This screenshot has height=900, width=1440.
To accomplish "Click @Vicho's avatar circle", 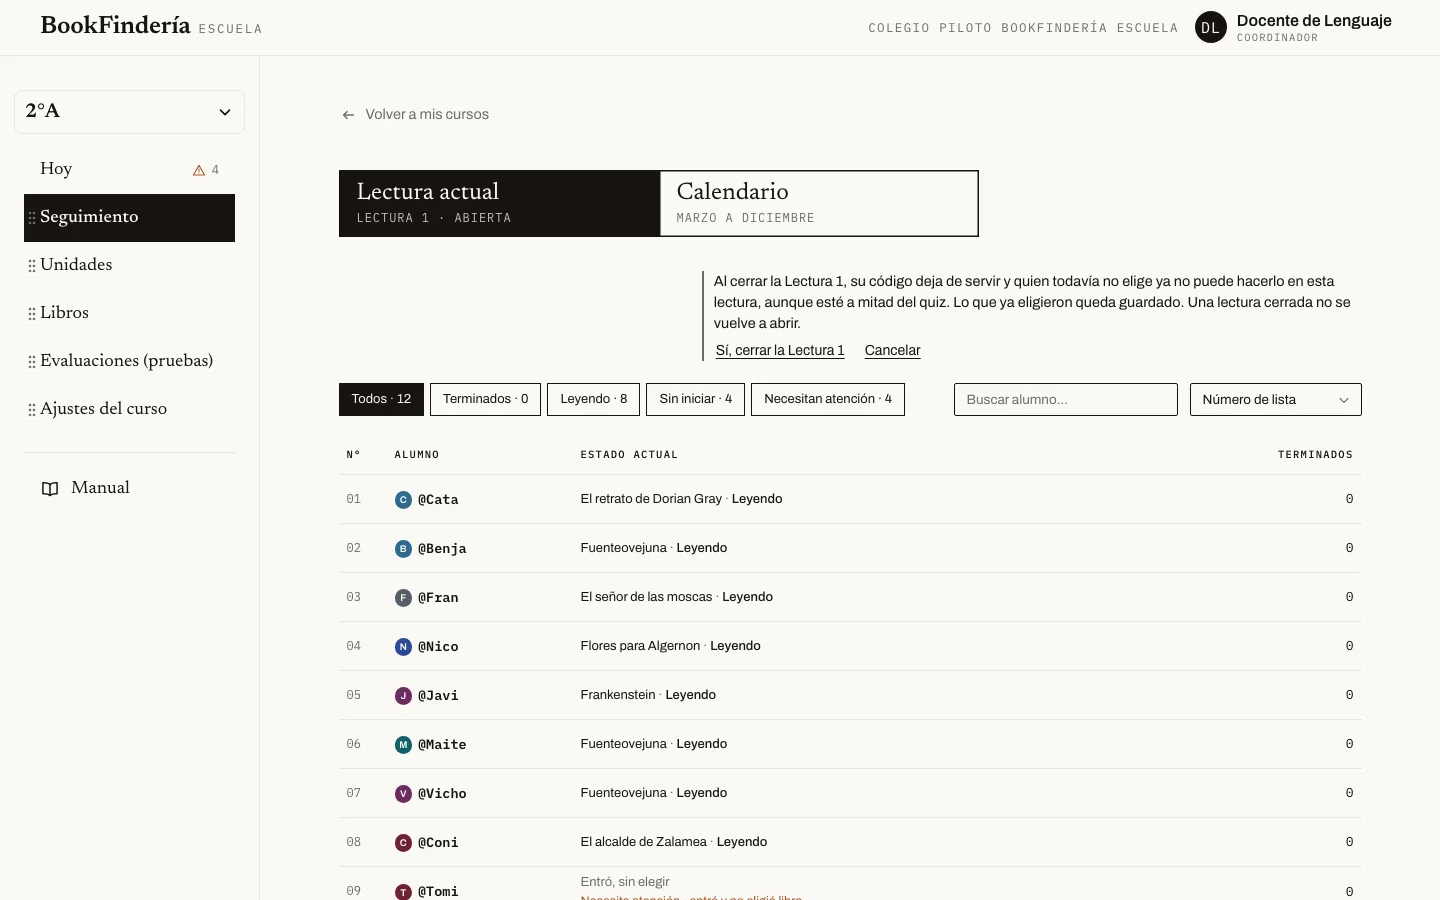I will tap(403, 794).
